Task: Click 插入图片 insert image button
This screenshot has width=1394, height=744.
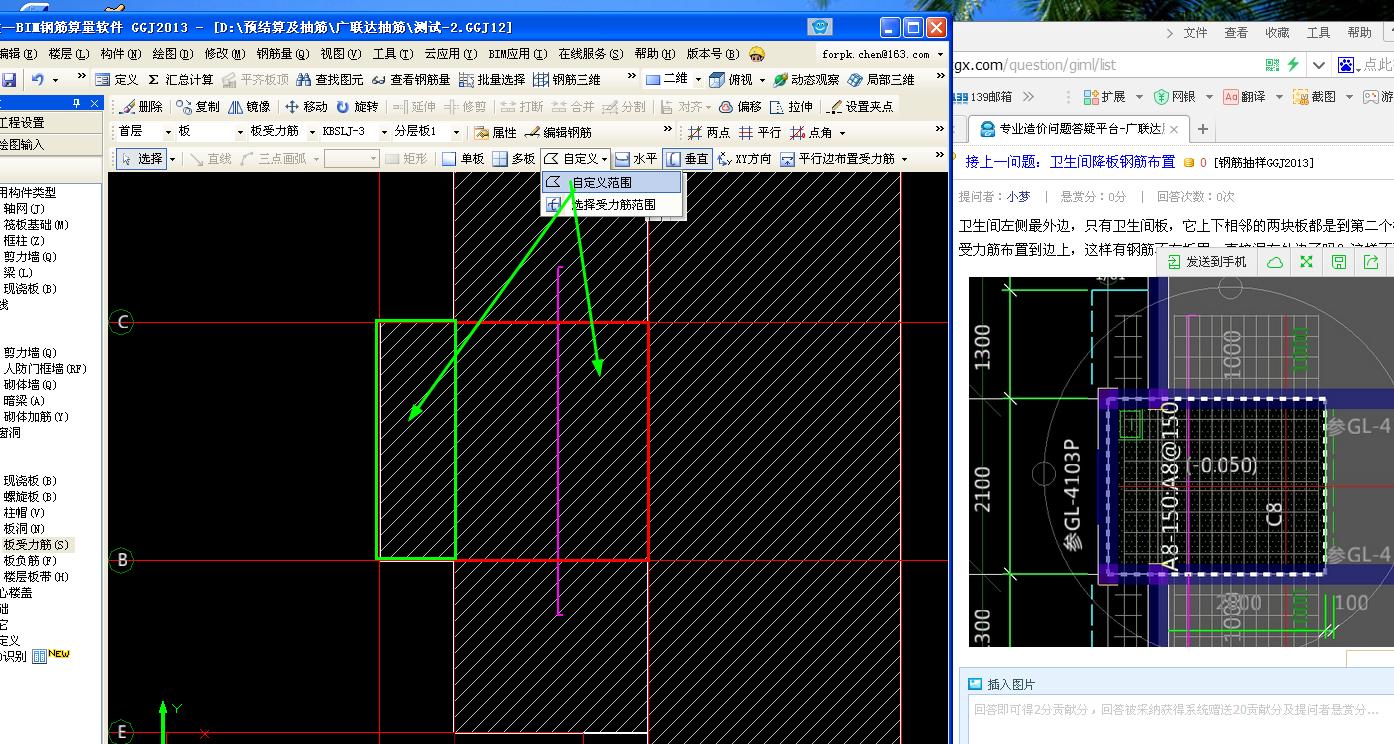Action: click(1002, 685)
